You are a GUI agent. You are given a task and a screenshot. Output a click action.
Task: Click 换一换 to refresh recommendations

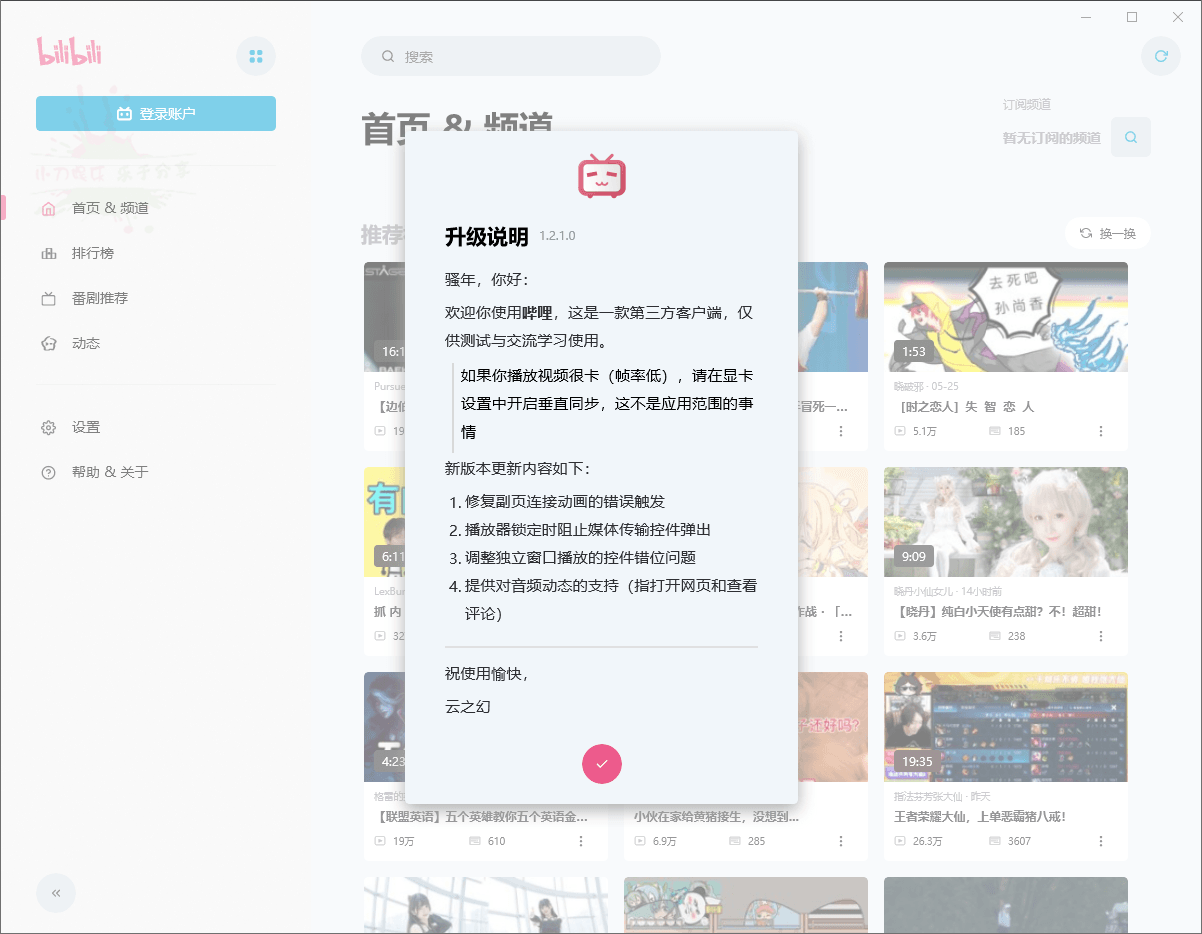coord(1109,232)
